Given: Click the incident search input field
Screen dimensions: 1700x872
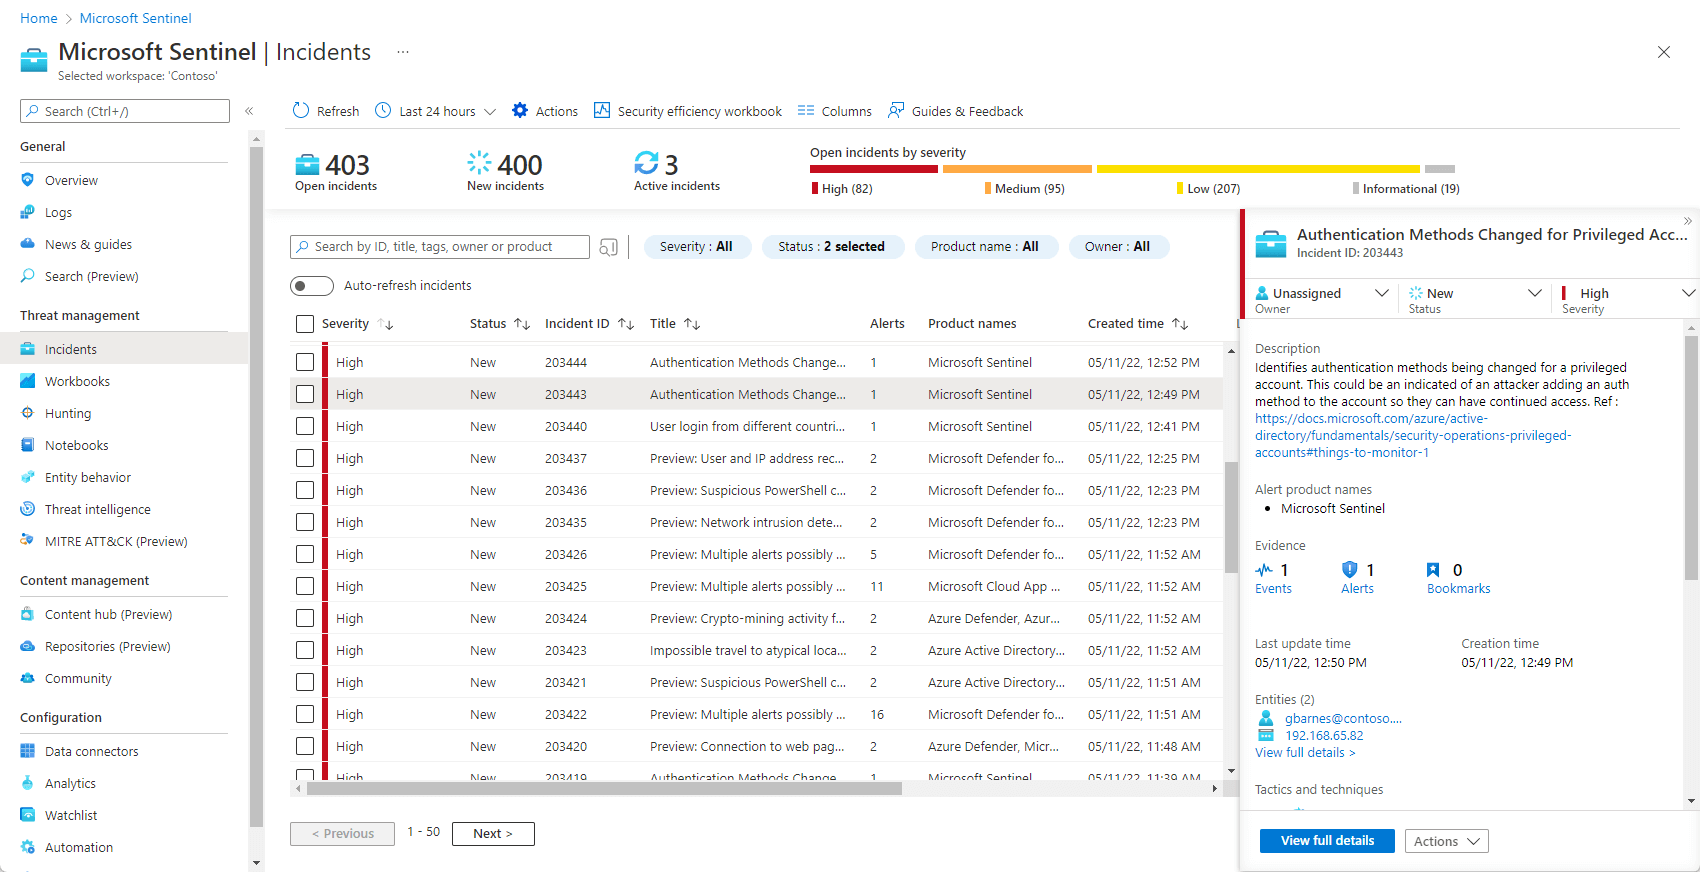Looking at the screenshot, I should tap(440, 247).
